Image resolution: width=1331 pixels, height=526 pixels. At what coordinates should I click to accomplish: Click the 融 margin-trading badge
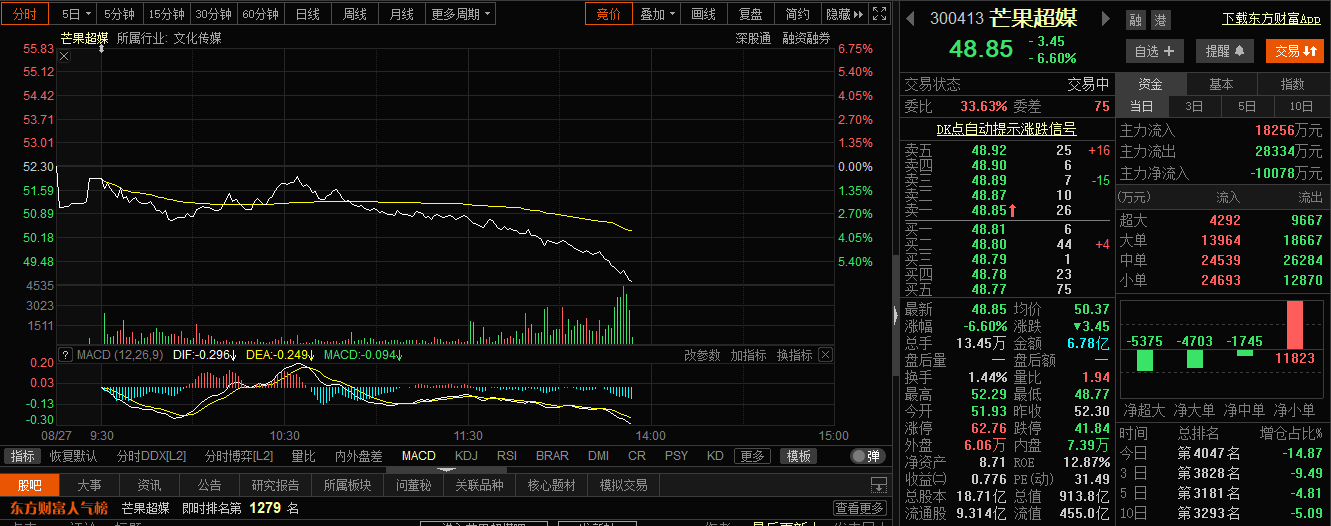1135,20
